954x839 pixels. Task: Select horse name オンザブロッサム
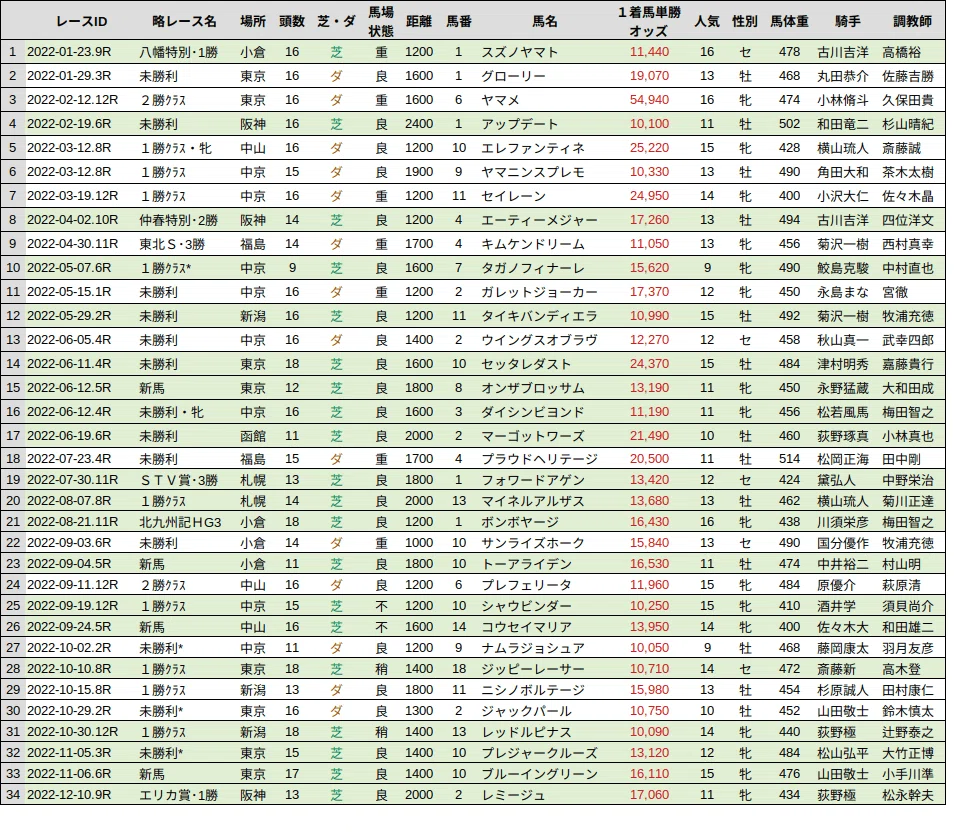pos(532,388)
